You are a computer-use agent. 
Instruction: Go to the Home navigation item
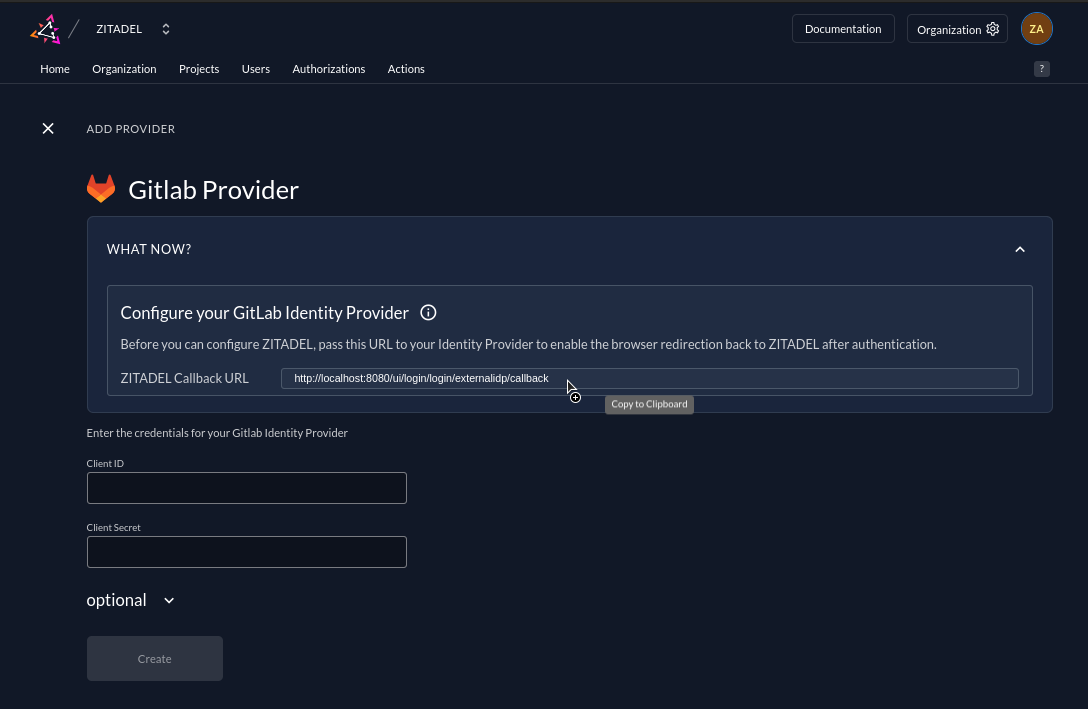pyautogui.click(x=54, y=69)
